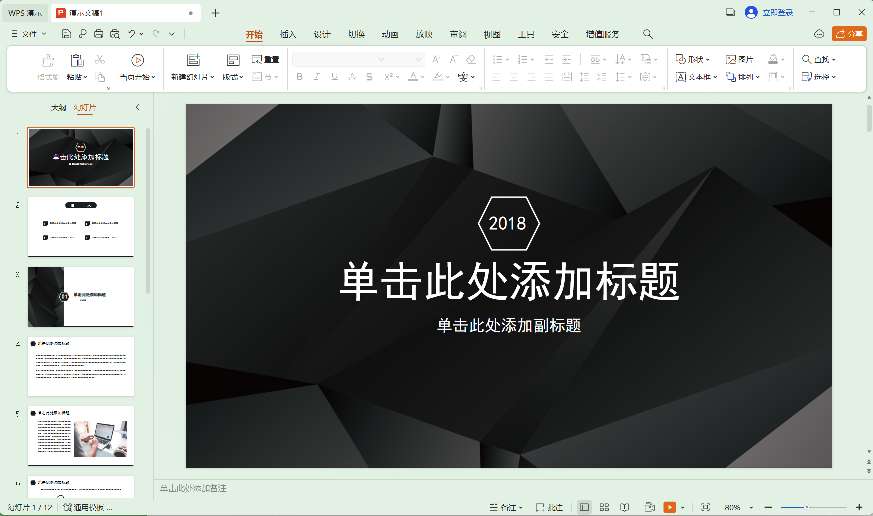
Task: Click the Save icon in quick access toolbar
Action: [66, 34]
